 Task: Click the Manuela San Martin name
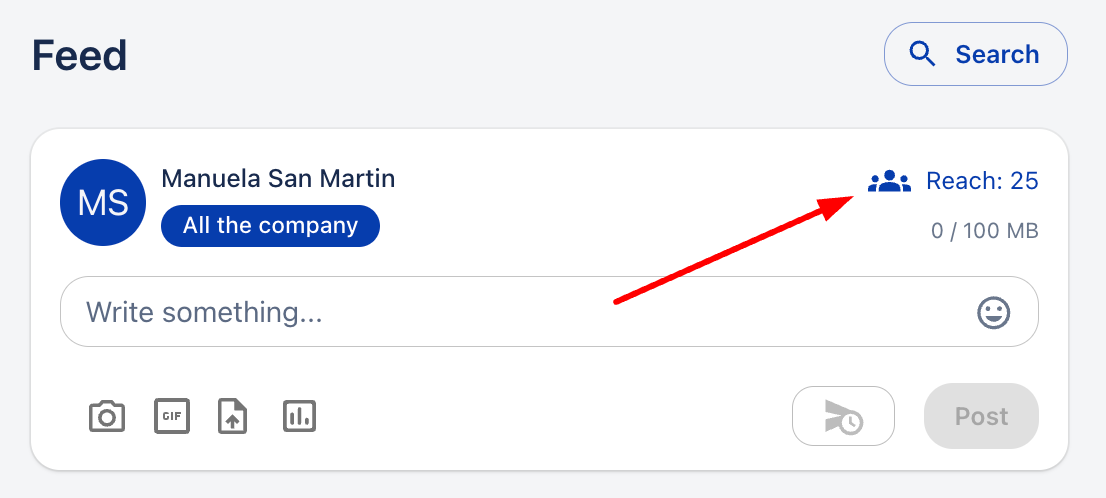pyautogui.click(x=278, y=178)
